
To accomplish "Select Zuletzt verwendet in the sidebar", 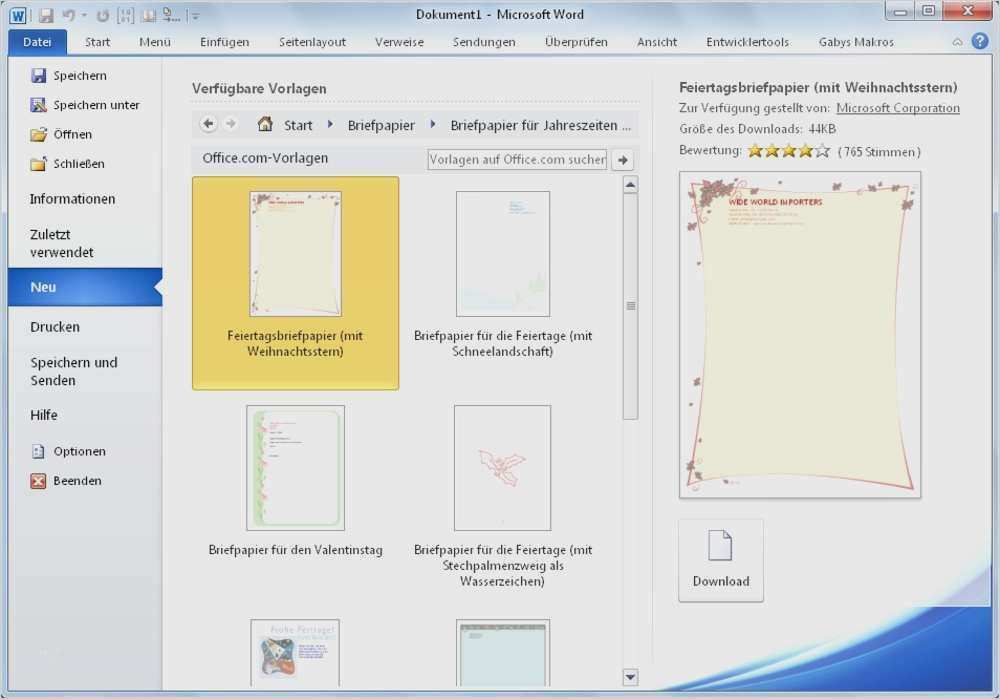I will 62,243.
